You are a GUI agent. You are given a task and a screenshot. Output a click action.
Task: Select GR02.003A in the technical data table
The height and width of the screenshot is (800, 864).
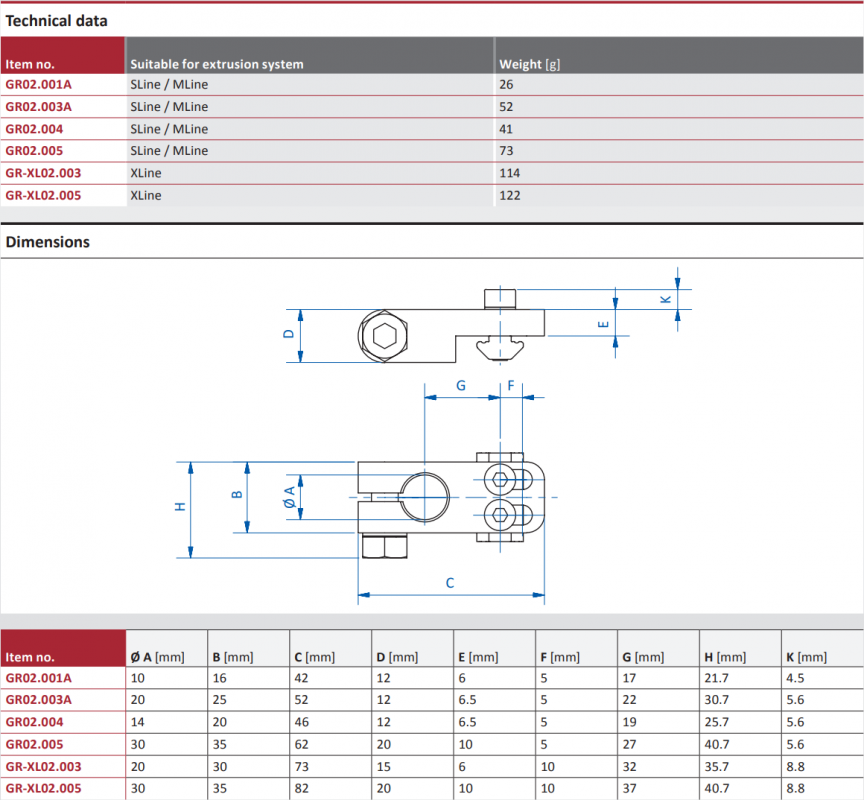point(39,107)
